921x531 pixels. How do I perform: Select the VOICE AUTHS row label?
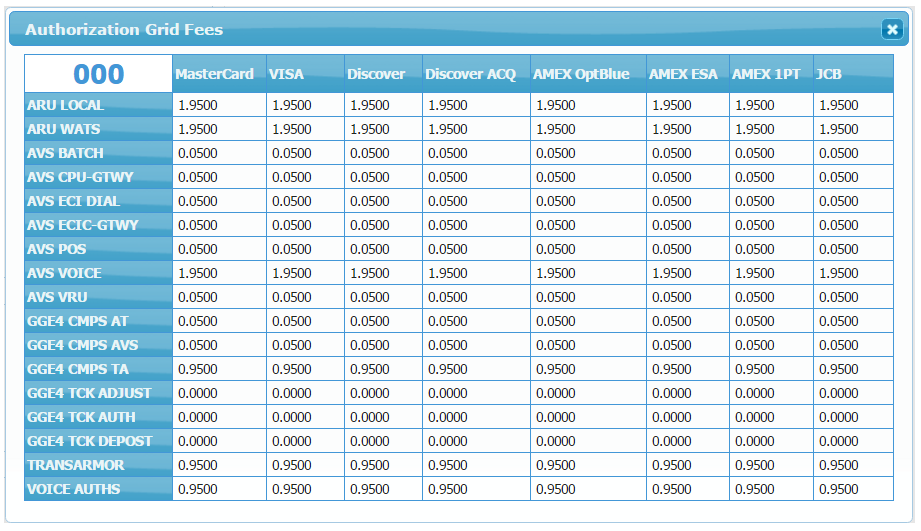(x=99, y=489)
